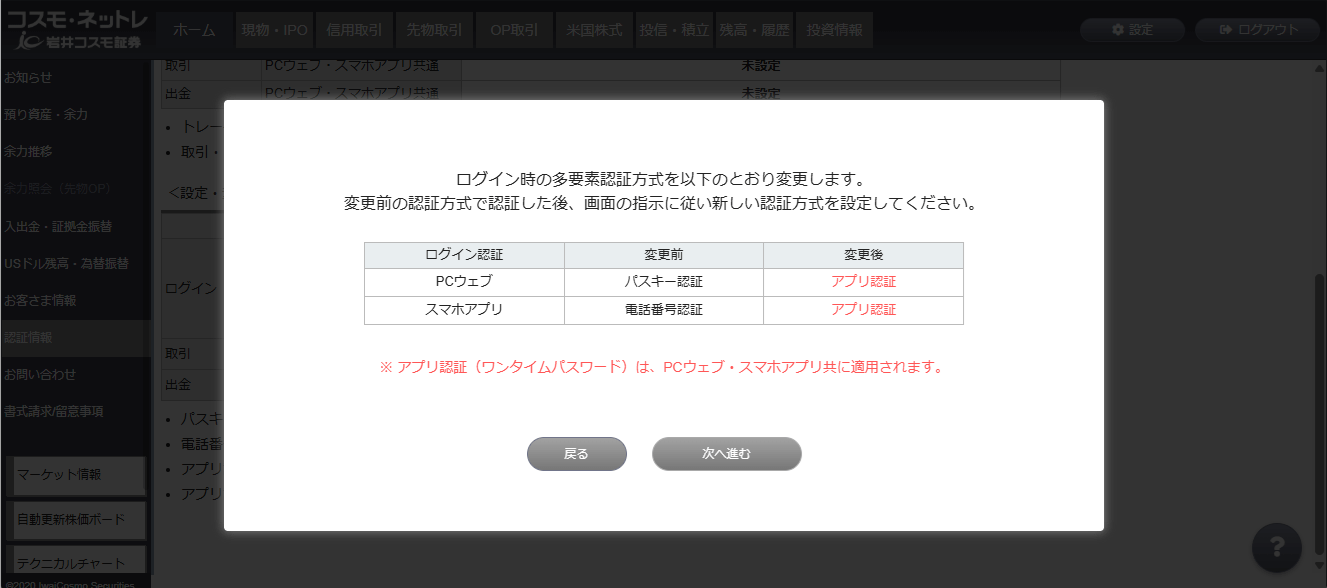Screen dimensions: 1327x588
Task: Select the ホーム menu tab
Action: point(194,30)
